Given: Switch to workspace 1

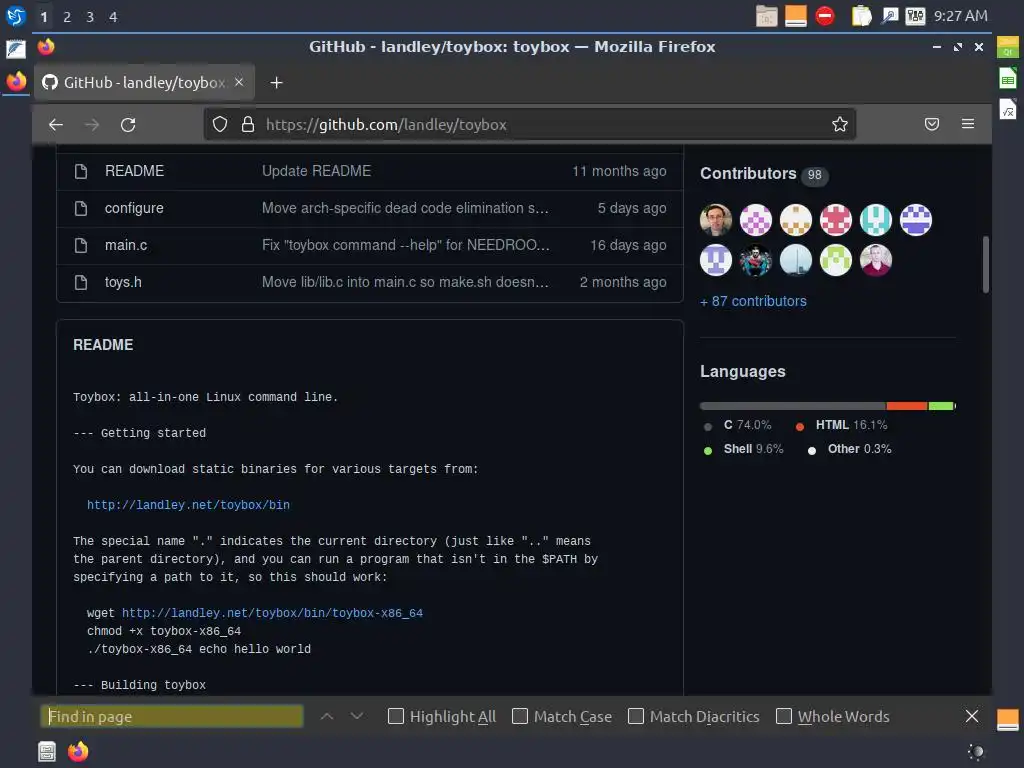Looking at the screenshot, I should tap(44, 17).
